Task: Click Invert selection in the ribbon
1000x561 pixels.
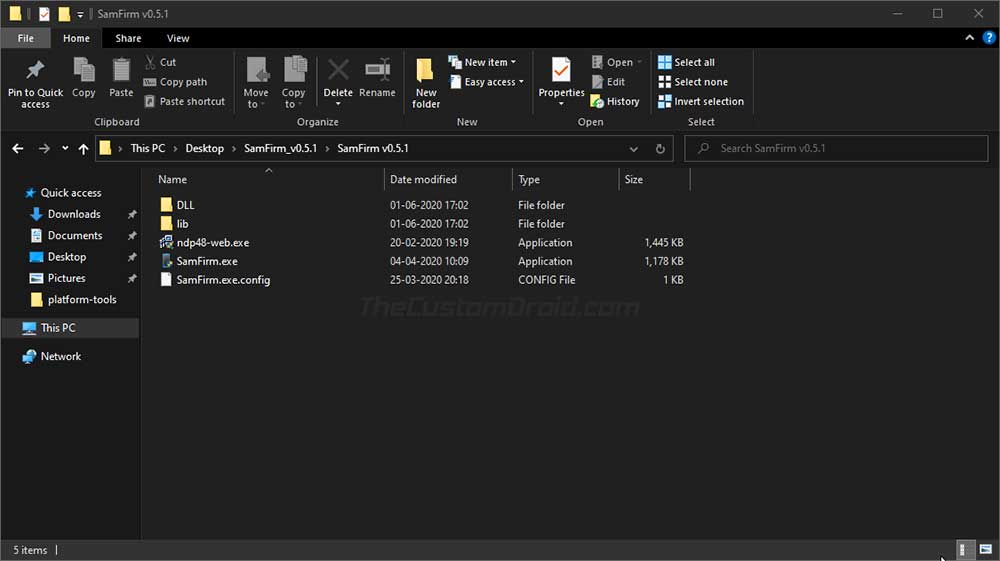Action: tap(701, 101)
